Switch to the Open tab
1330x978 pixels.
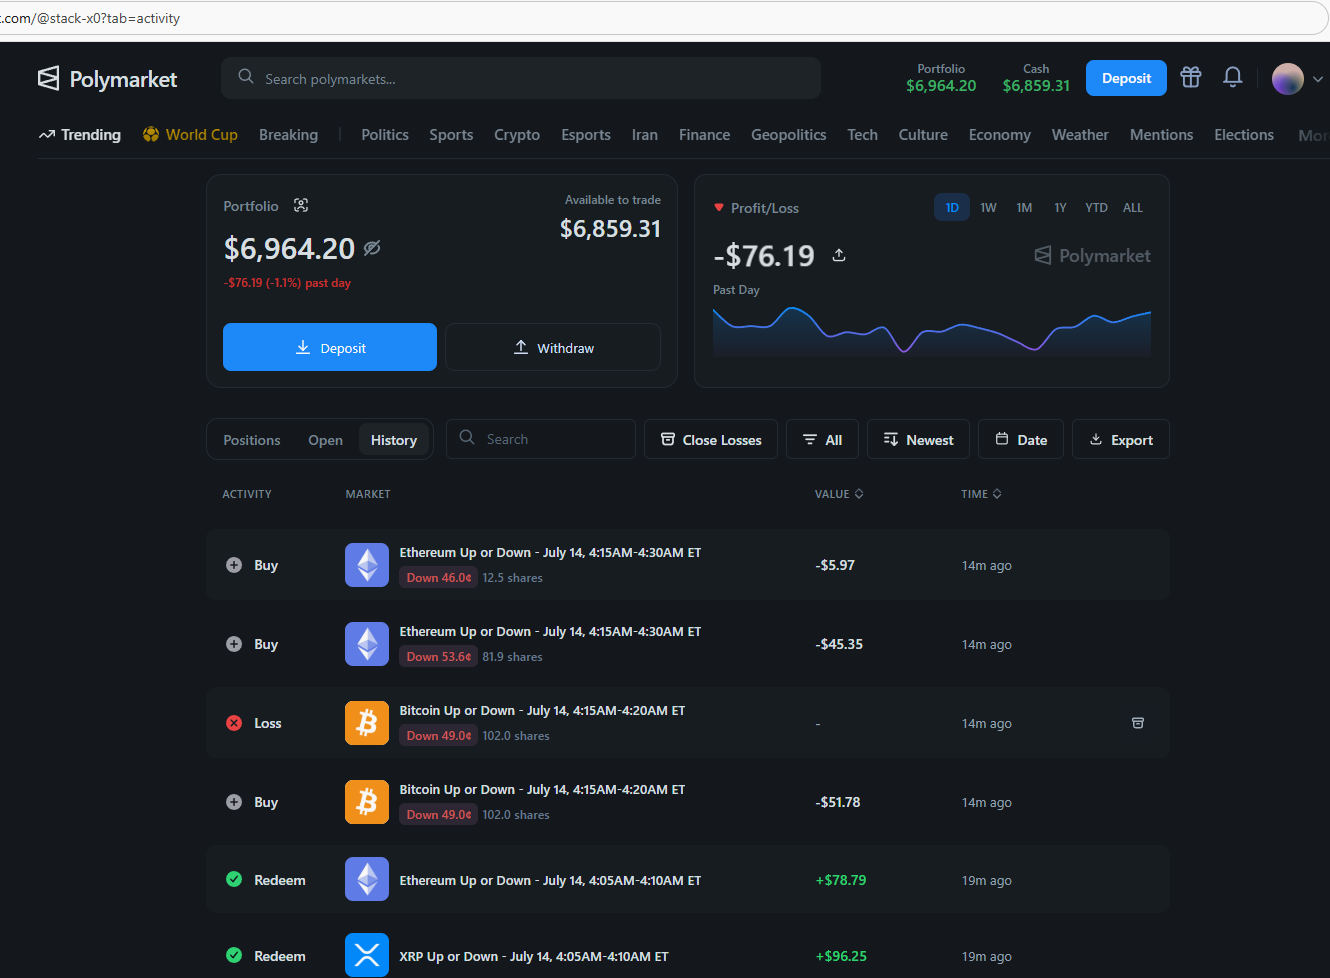pyautogui.click(x=325, y=440)
